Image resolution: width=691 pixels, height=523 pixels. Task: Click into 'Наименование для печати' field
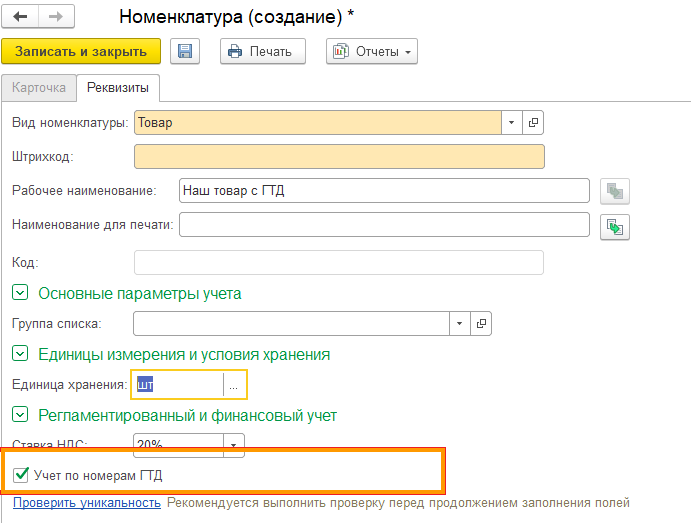pos(384,225)
